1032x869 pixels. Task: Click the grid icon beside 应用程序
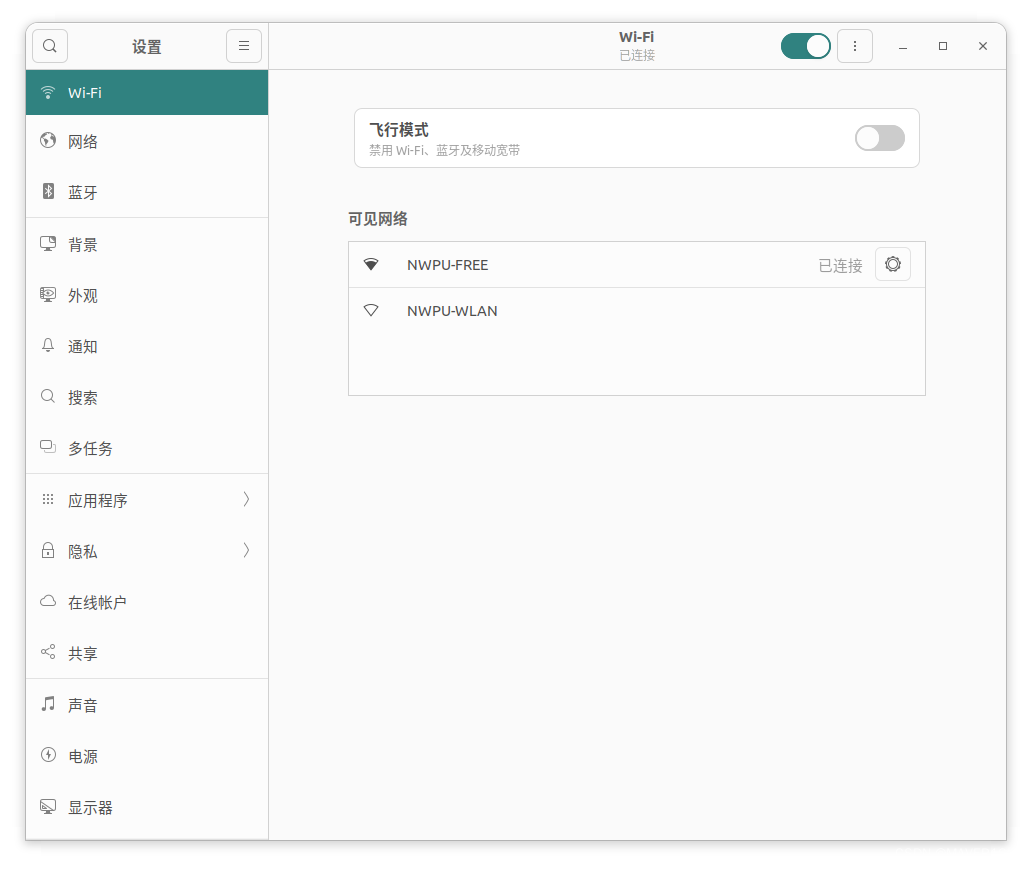click(48, 499)
